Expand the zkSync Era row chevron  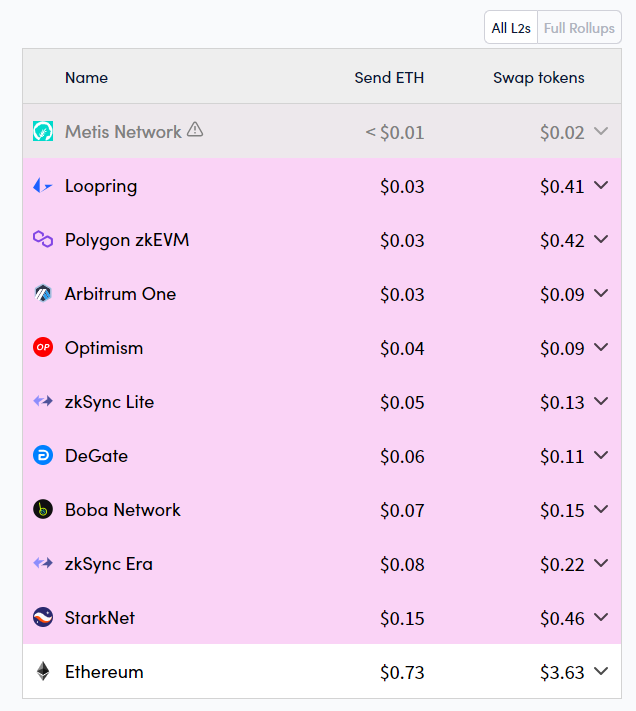point(601,563)
